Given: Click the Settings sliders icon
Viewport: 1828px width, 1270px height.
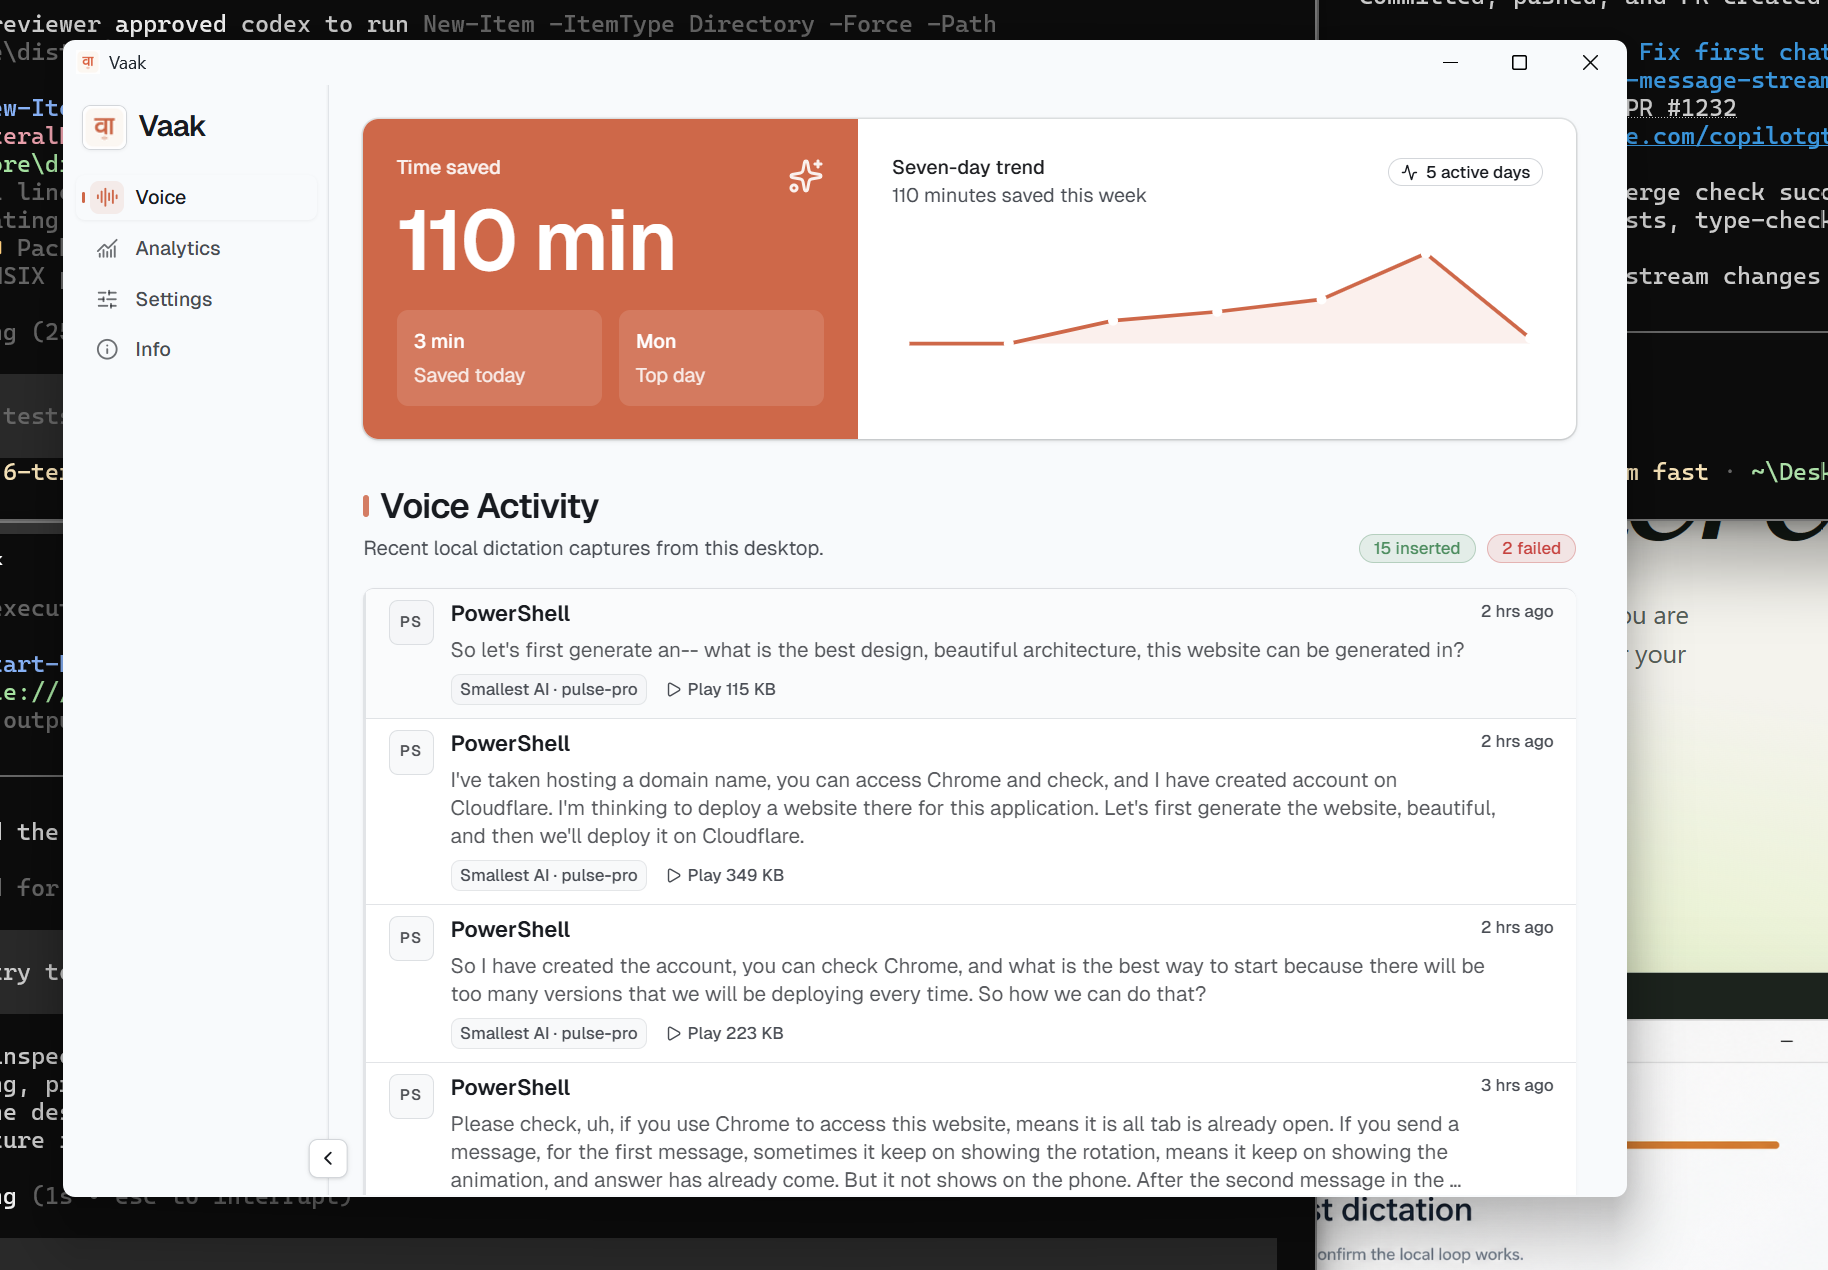Looking at the screenshot, I should click(x=107, y=299).
